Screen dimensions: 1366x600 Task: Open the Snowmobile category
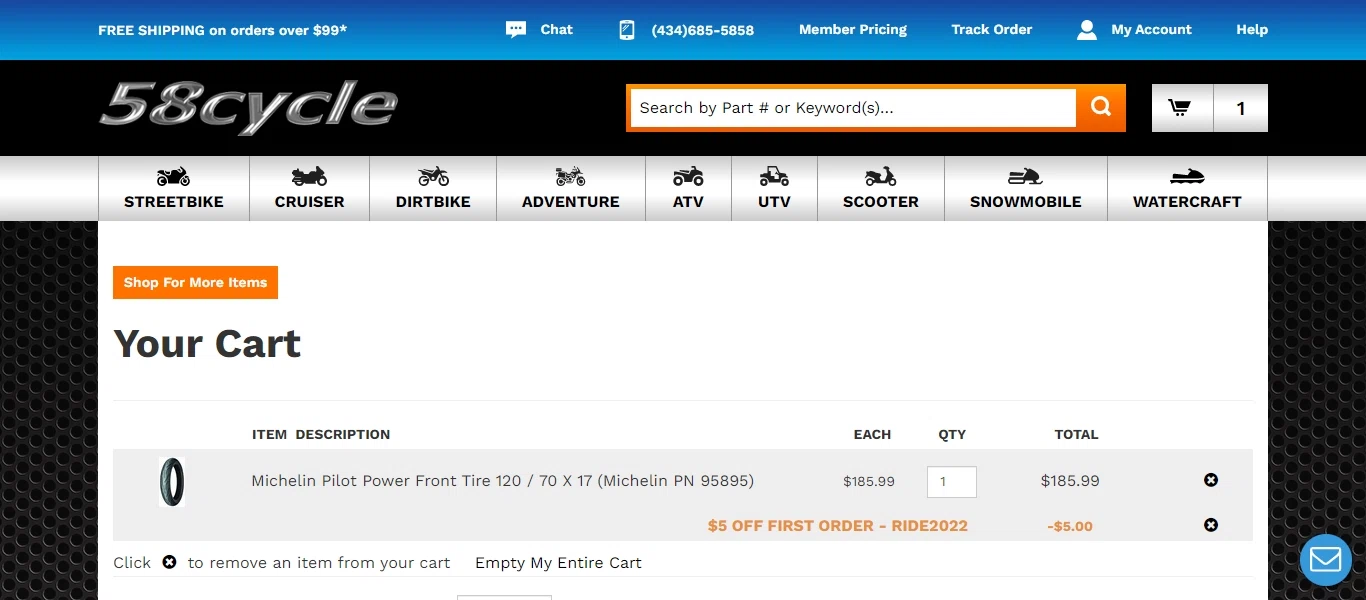(1026, 188)
